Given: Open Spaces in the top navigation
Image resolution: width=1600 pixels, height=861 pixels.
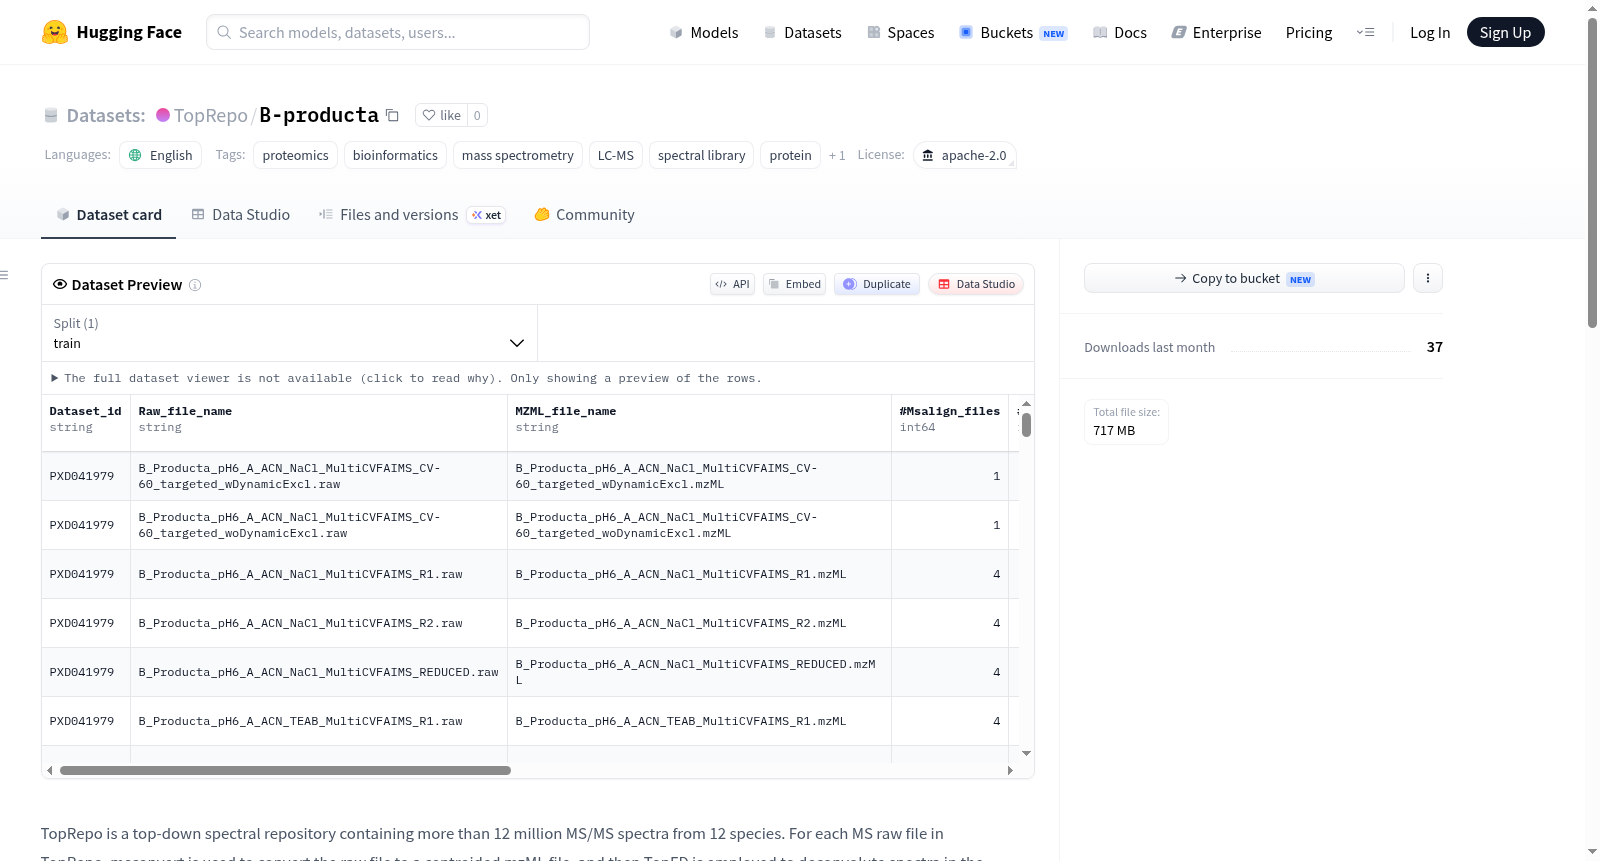Looking at the screenshot, I should click(901, 32).
